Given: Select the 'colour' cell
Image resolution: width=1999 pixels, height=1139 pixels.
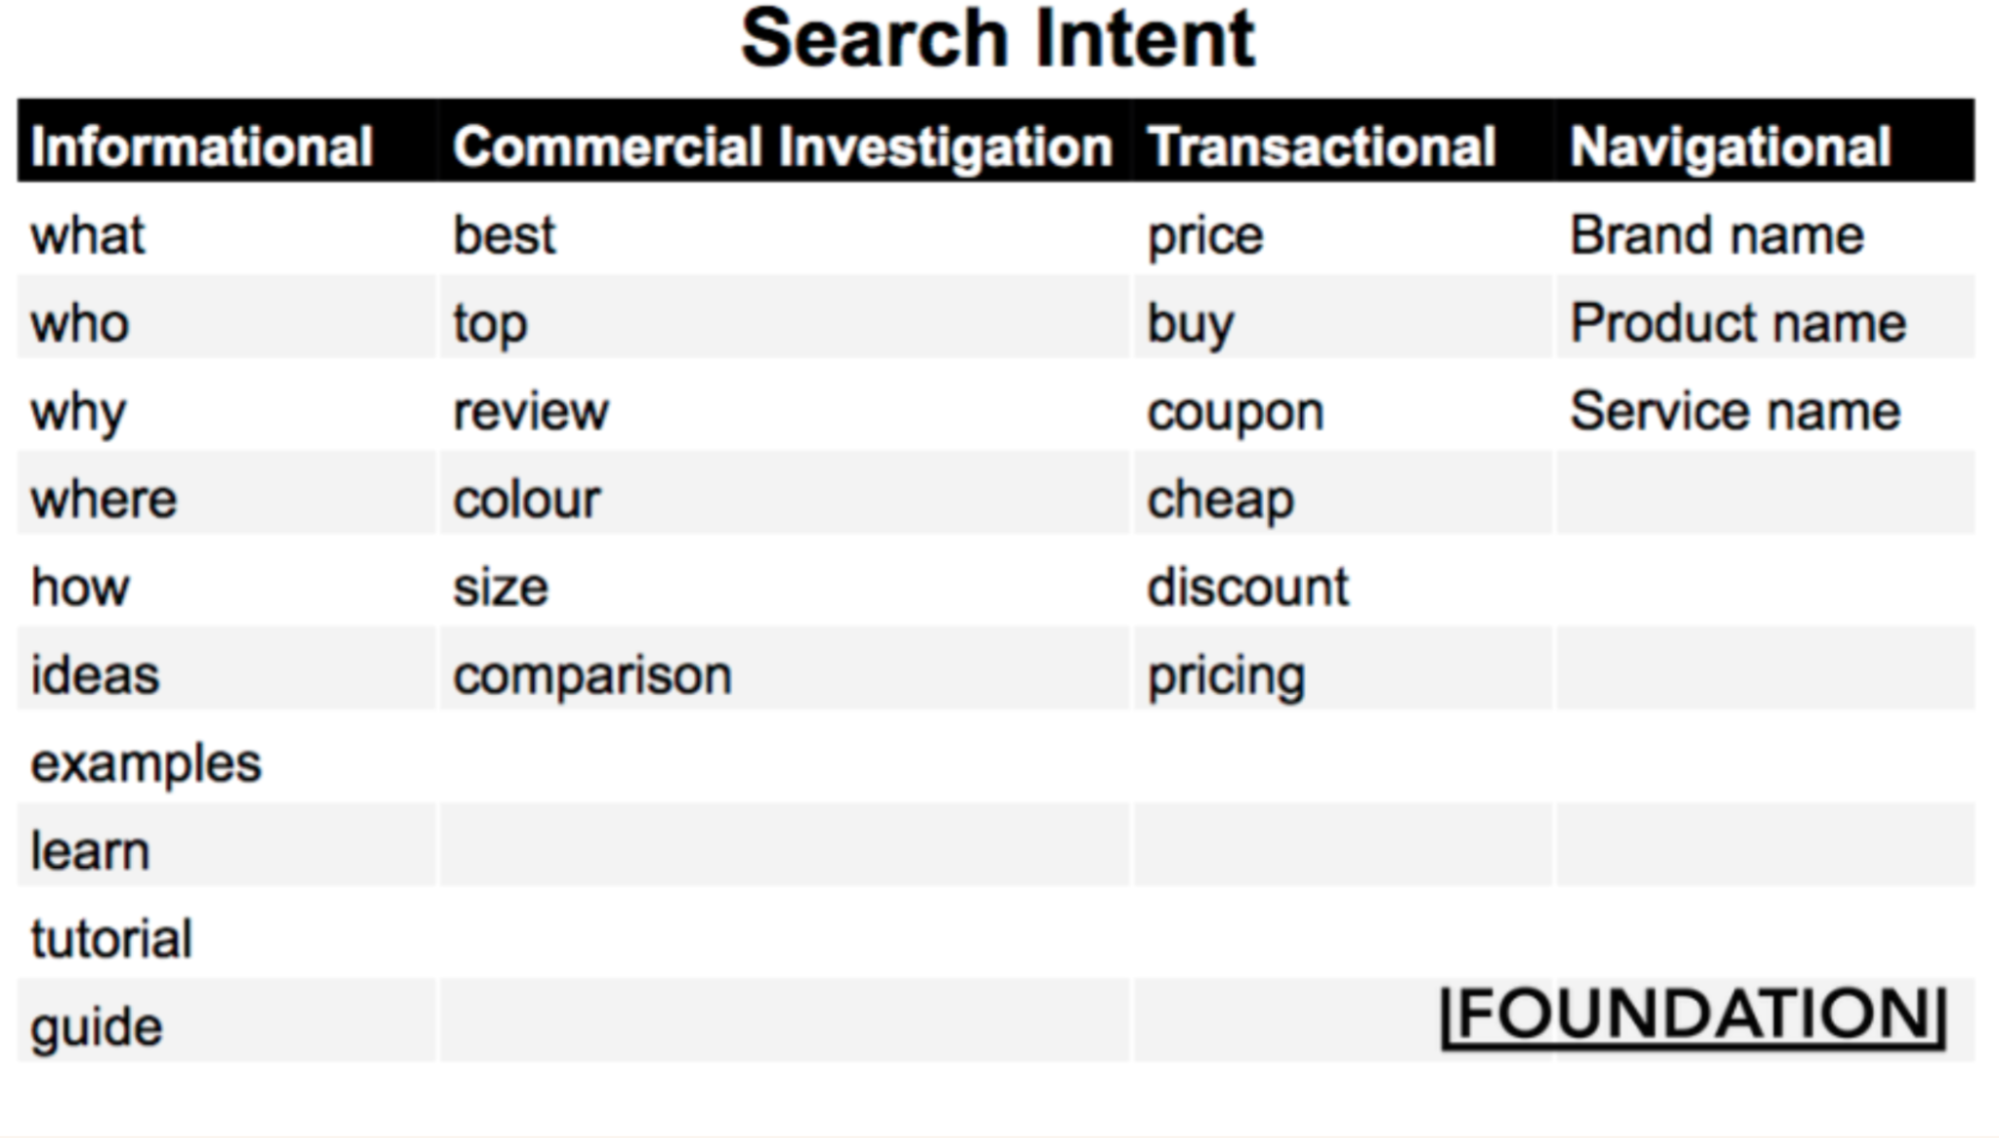Looking at the screenshot, I should (526, 499).
